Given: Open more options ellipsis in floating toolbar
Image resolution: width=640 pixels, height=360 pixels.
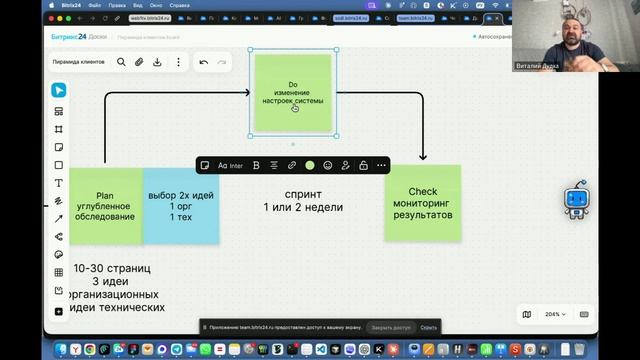Looking at the screenshot, I should [x=381, y=165].
